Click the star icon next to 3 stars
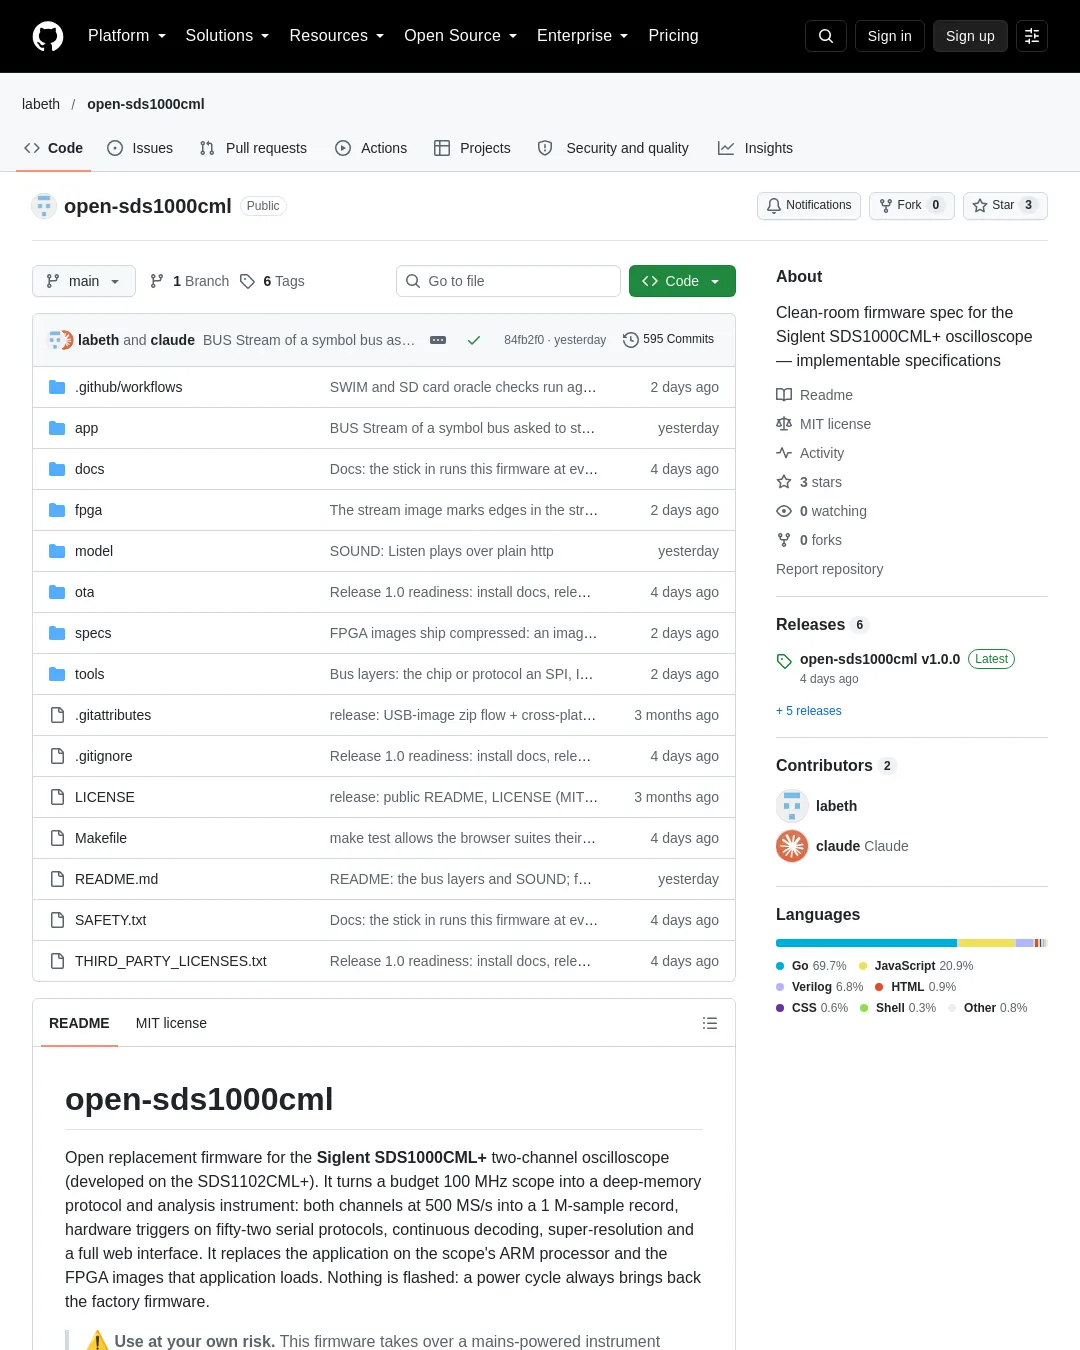The image size is (1080, 1350). [784, 482]
